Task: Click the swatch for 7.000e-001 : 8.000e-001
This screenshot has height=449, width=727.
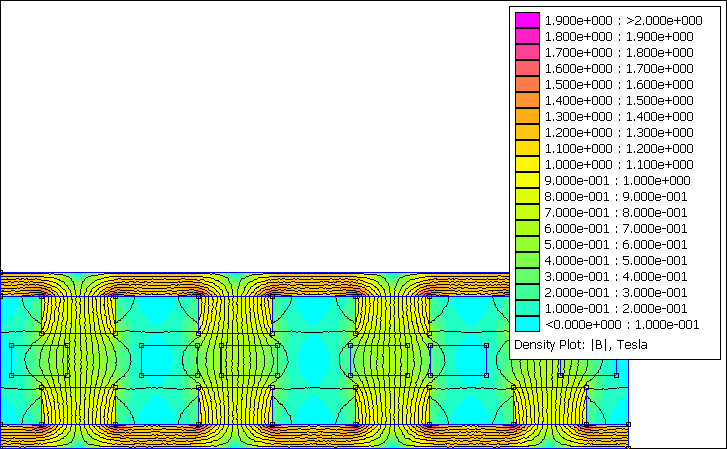Action: [527, 212]
